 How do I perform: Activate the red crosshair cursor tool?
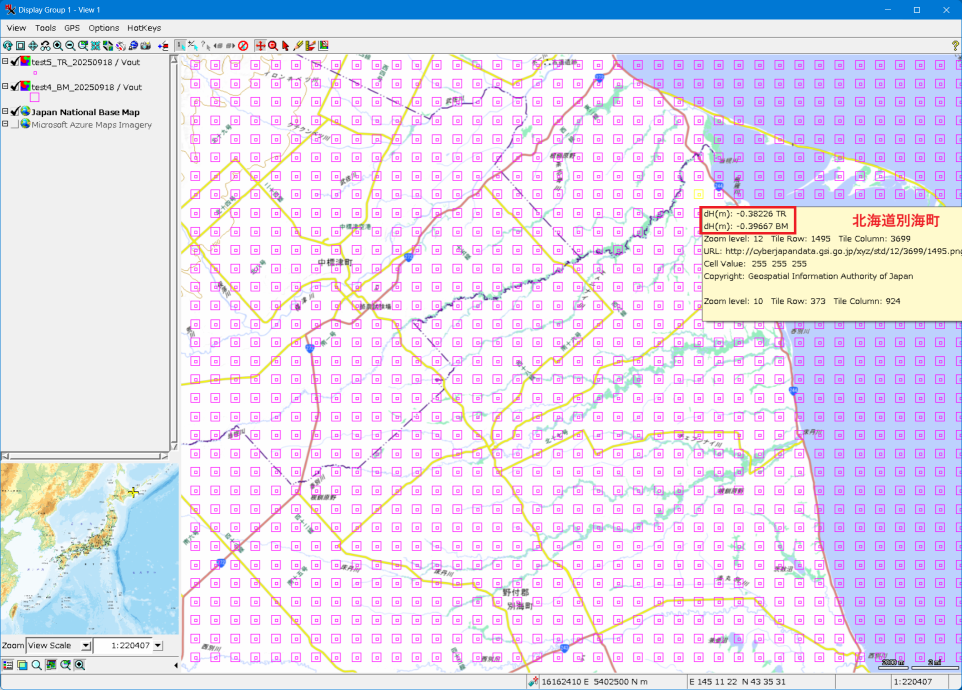[260, 45]
